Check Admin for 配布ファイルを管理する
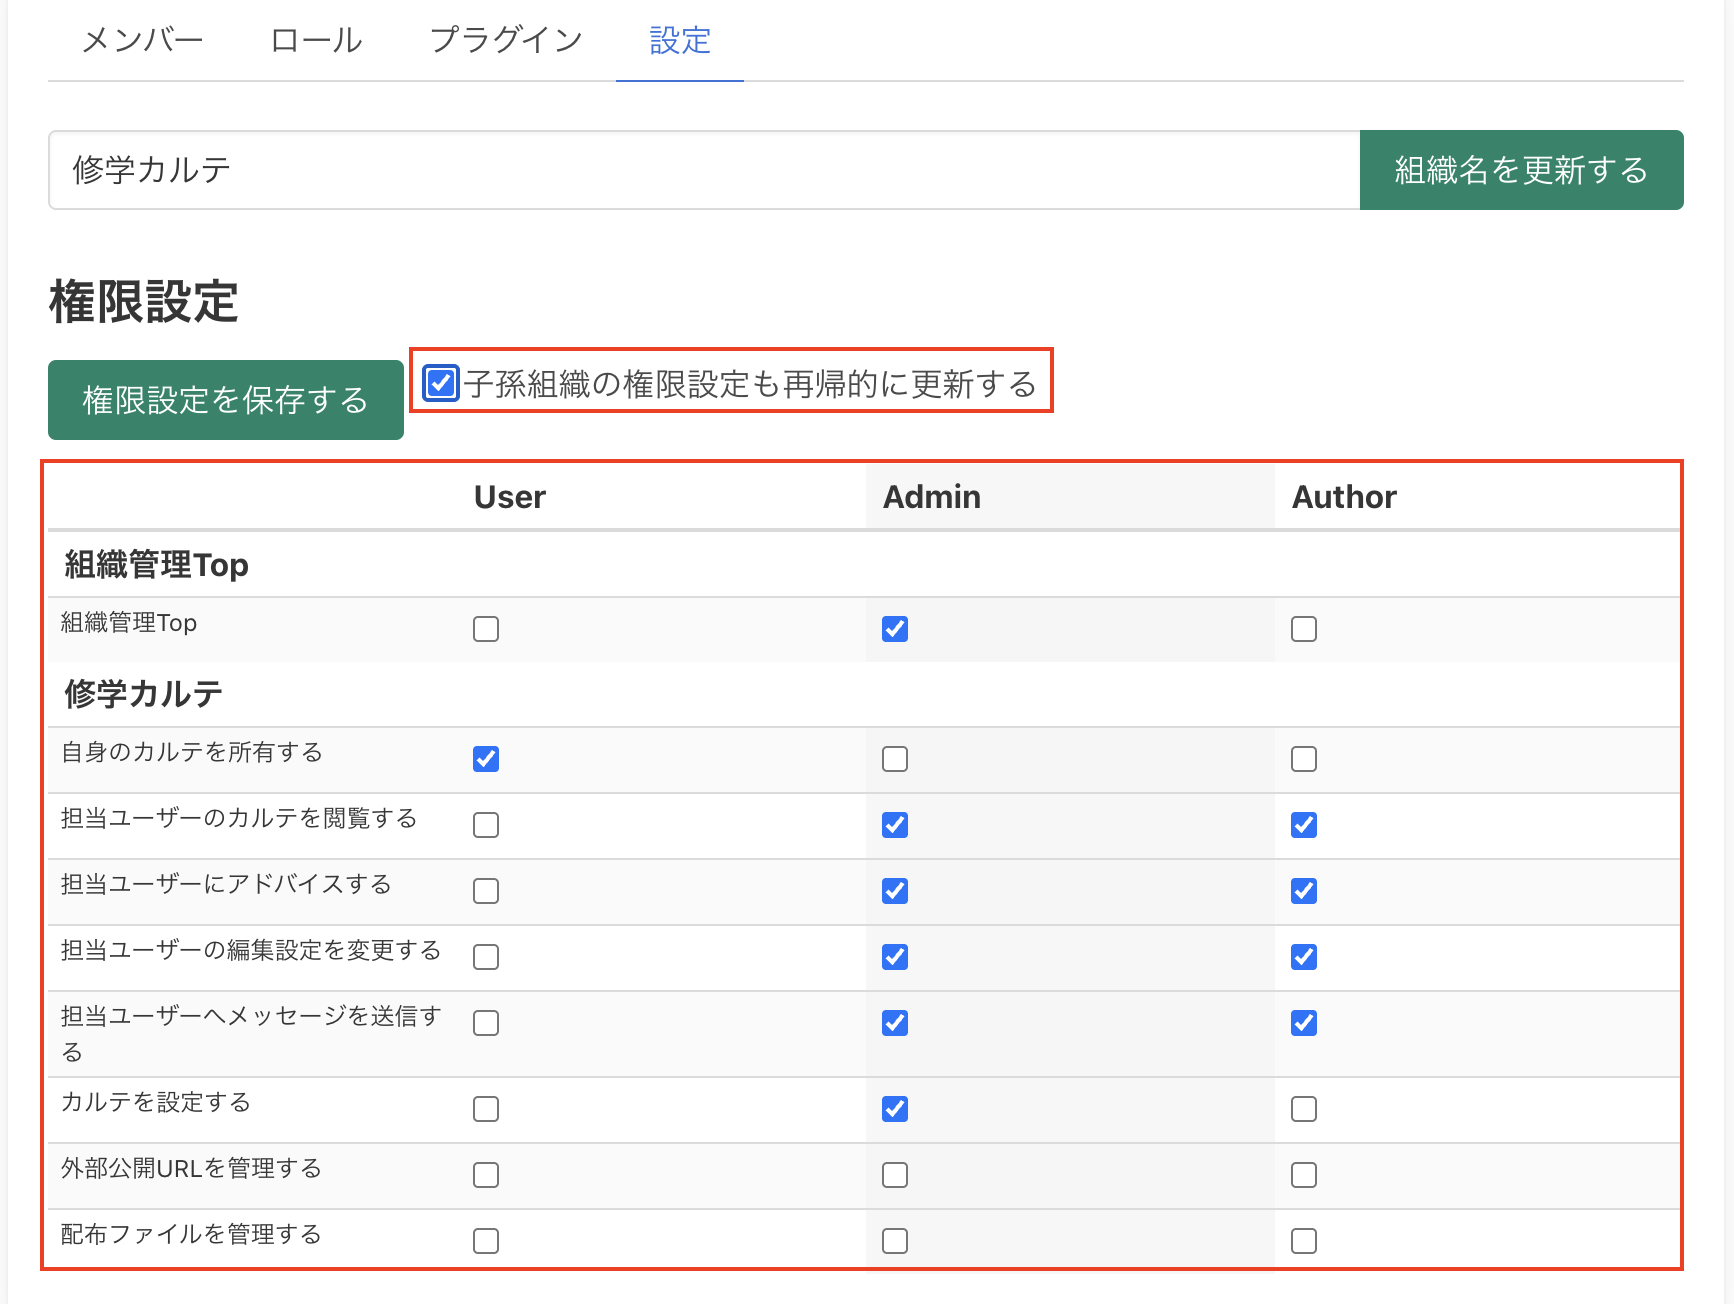Viewport: 1734px width, 1304px height. pyautogui.click(x=895, y=1241)
